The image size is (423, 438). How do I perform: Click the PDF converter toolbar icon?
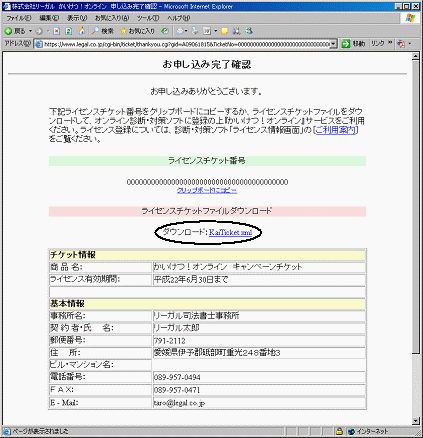coord(401,44)
